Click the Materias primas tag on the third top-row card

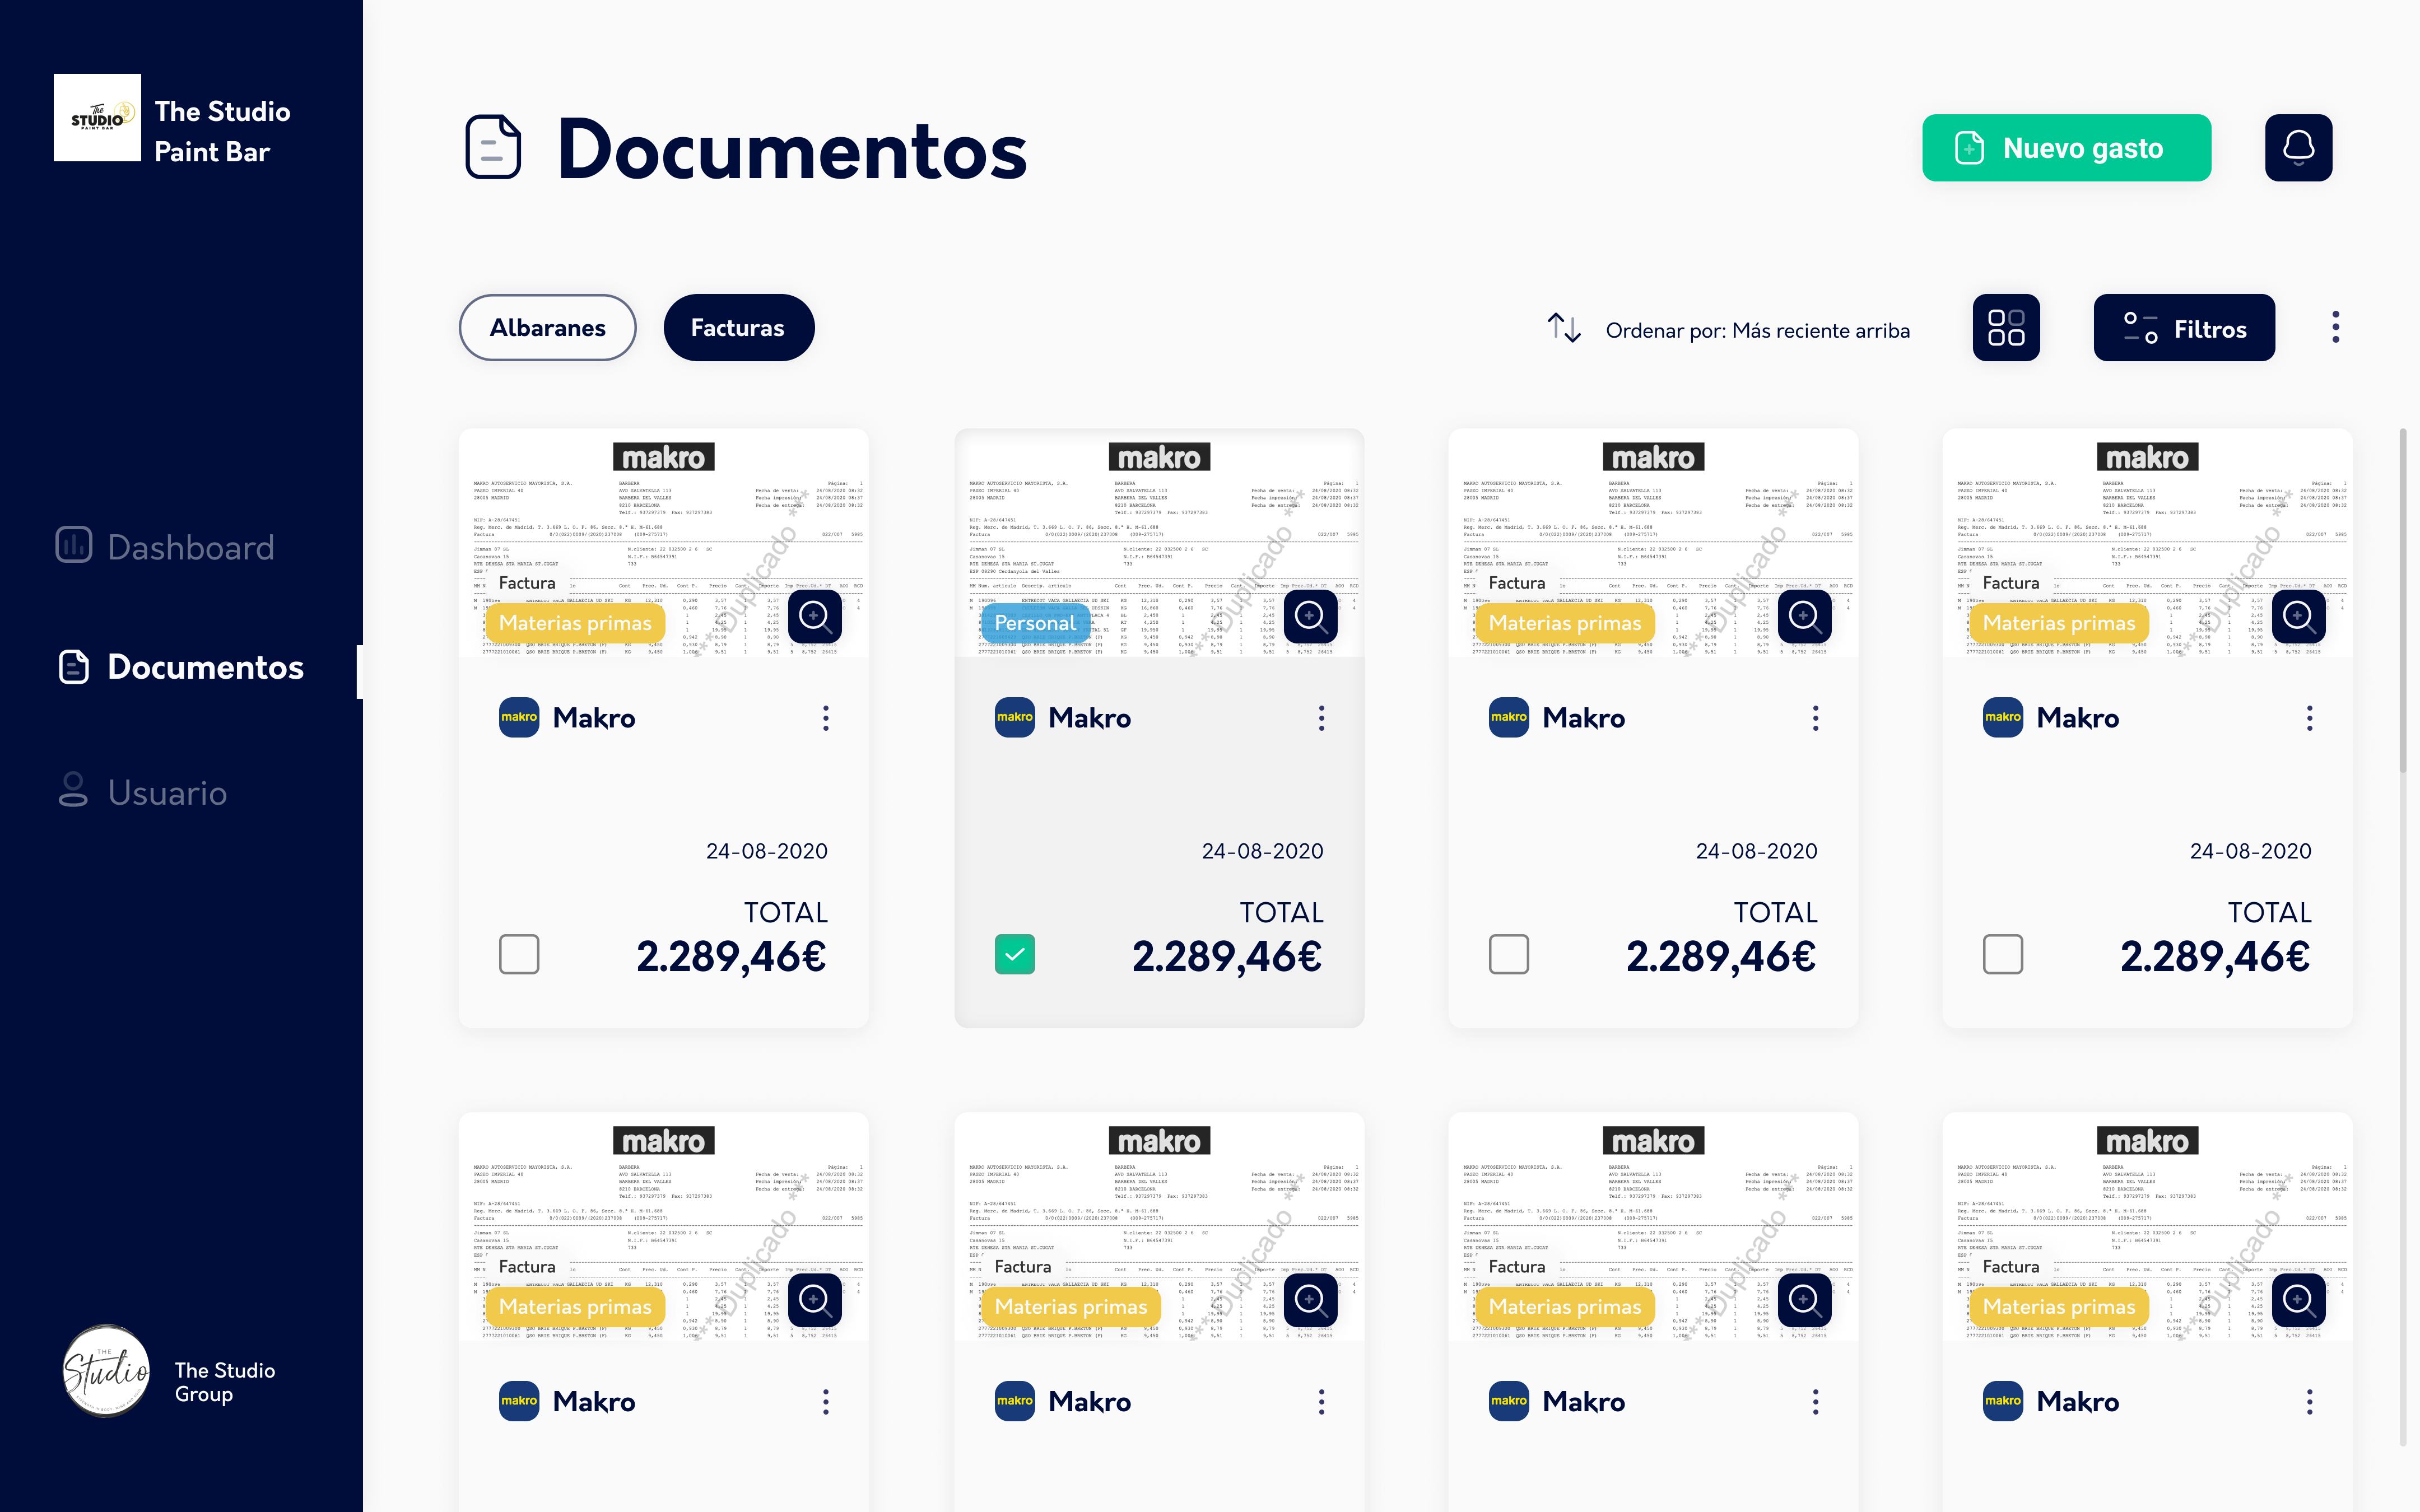coord(1565,623)
